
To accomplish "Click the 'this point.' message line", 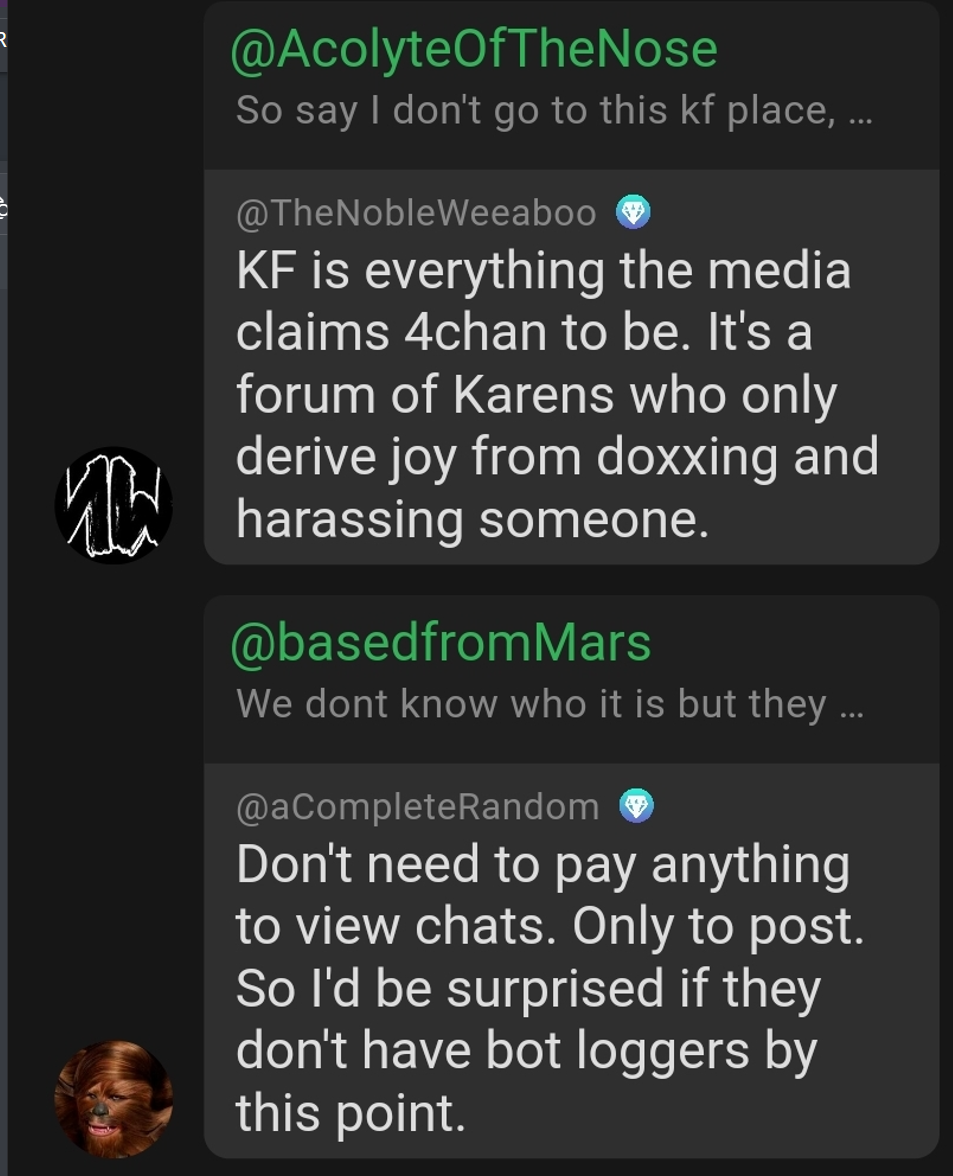I will coord(351,1112).
